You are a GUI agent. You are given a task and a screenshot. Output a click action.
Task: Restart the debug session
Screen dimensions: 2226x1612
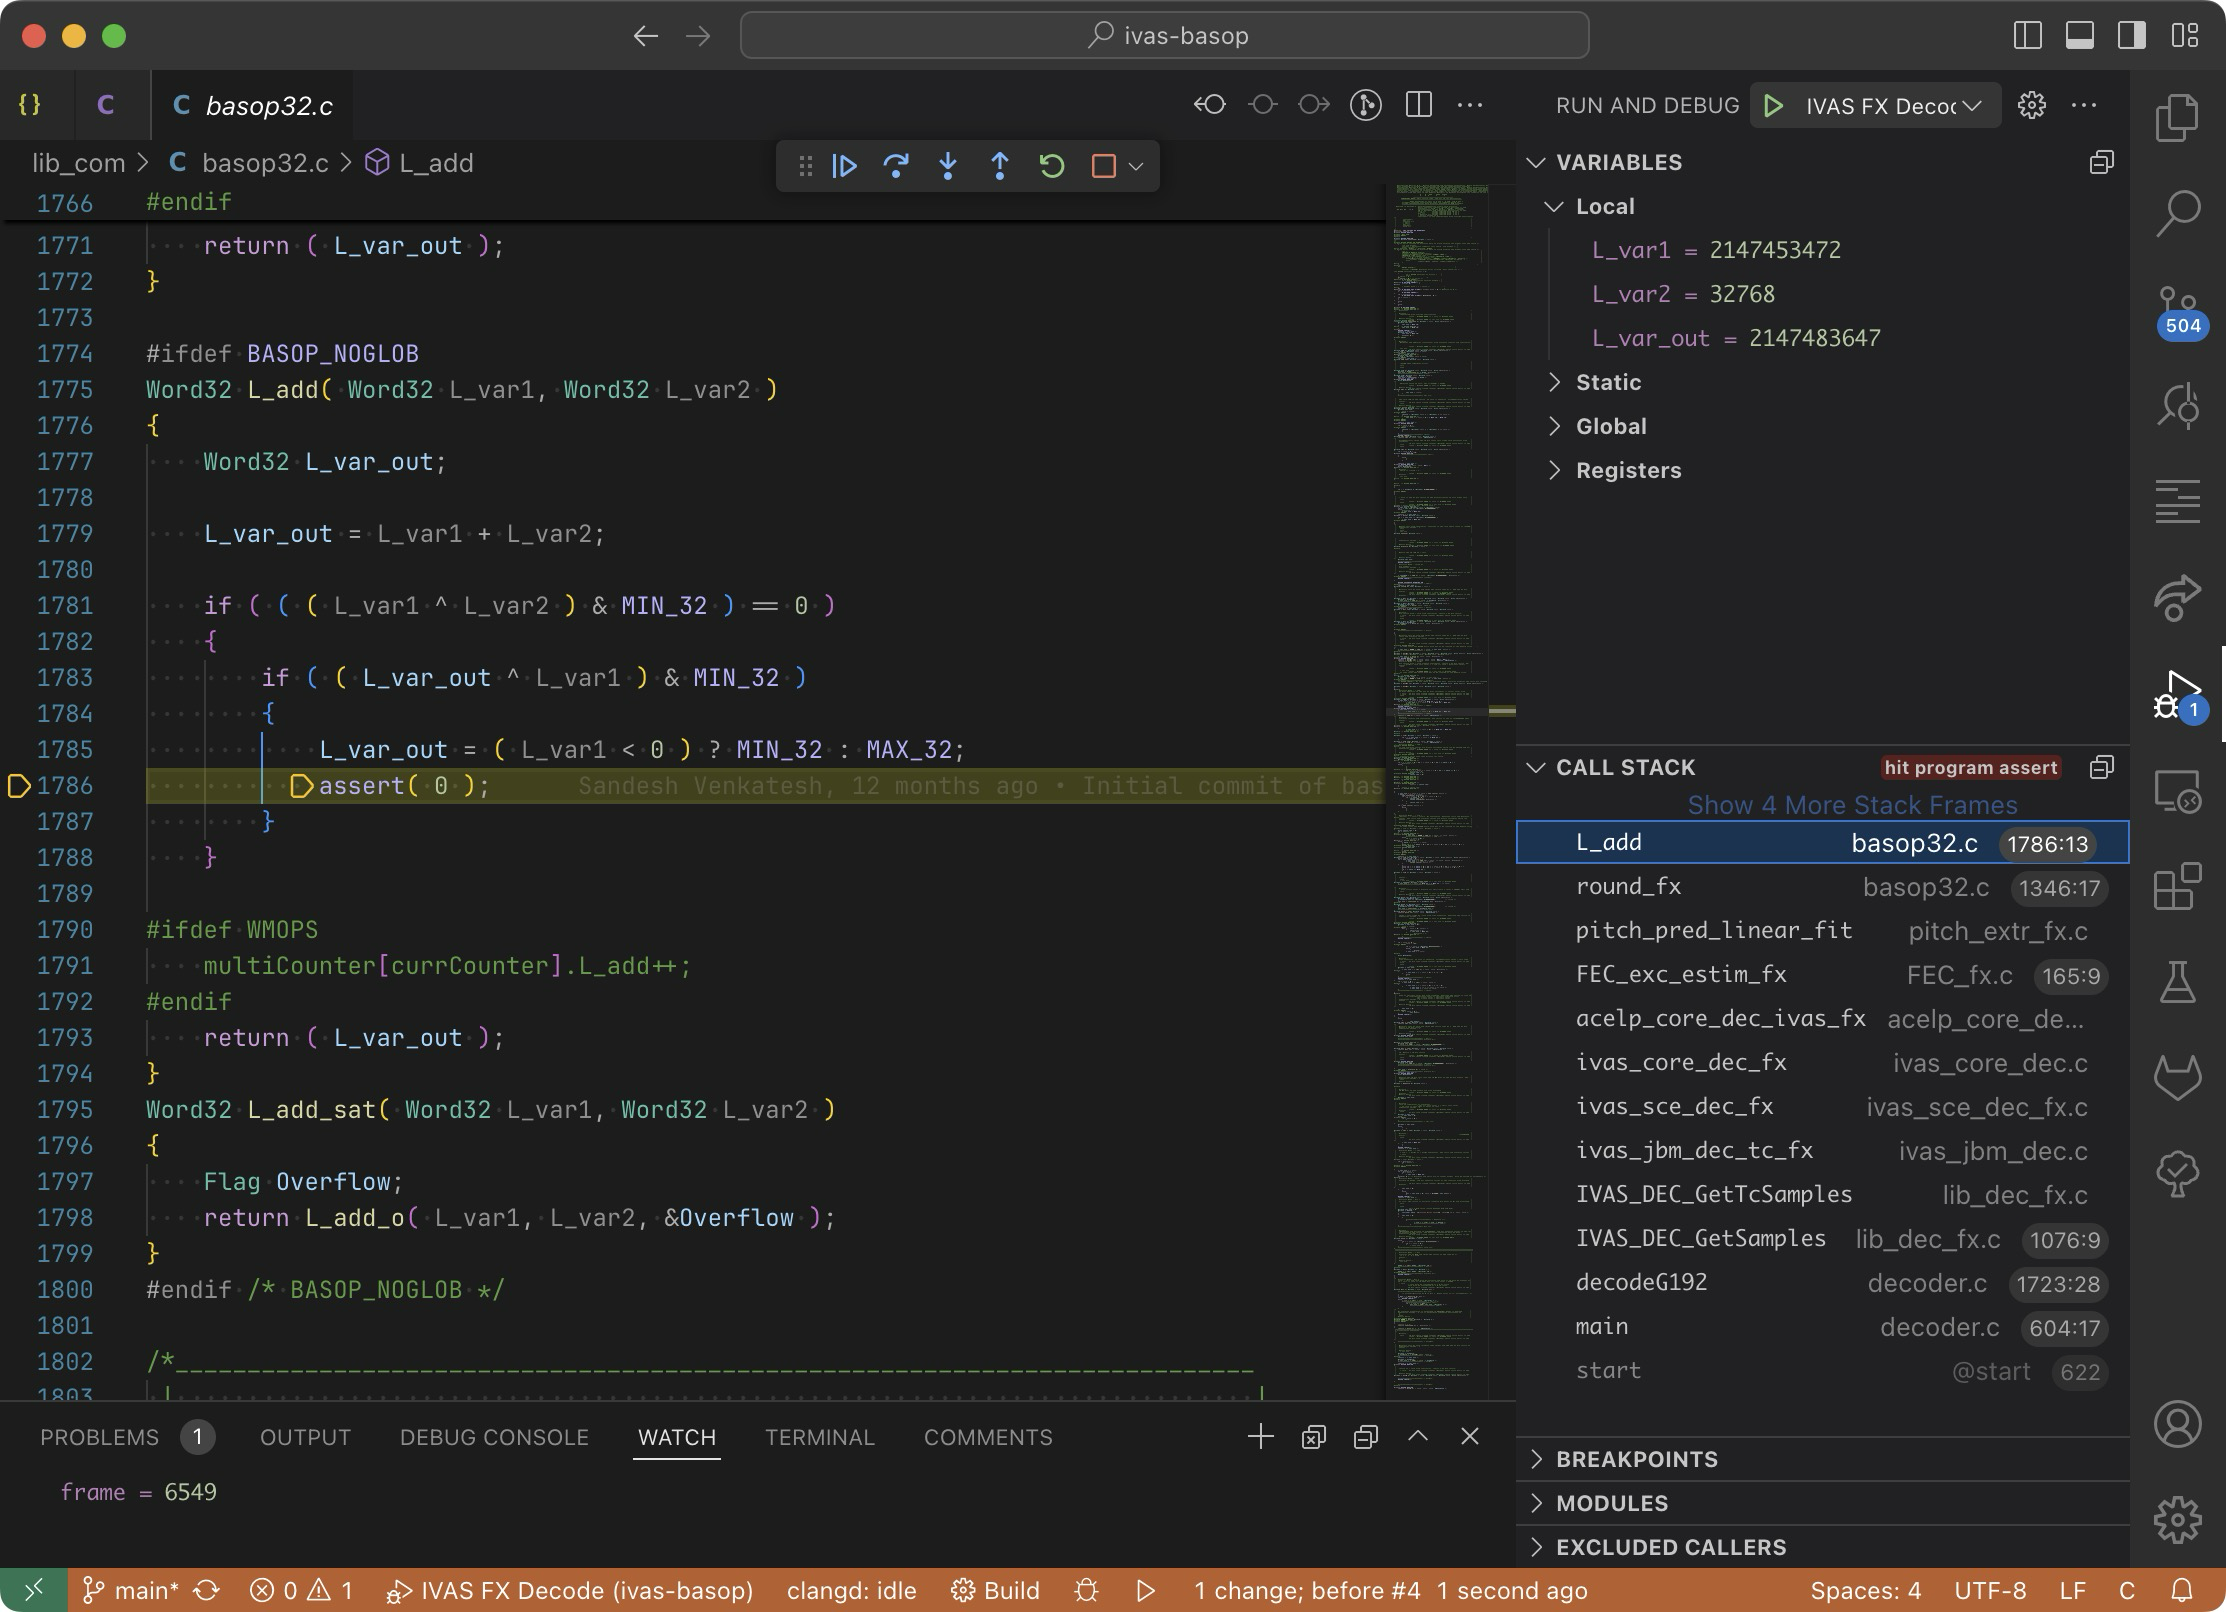tap(1052, 166)
